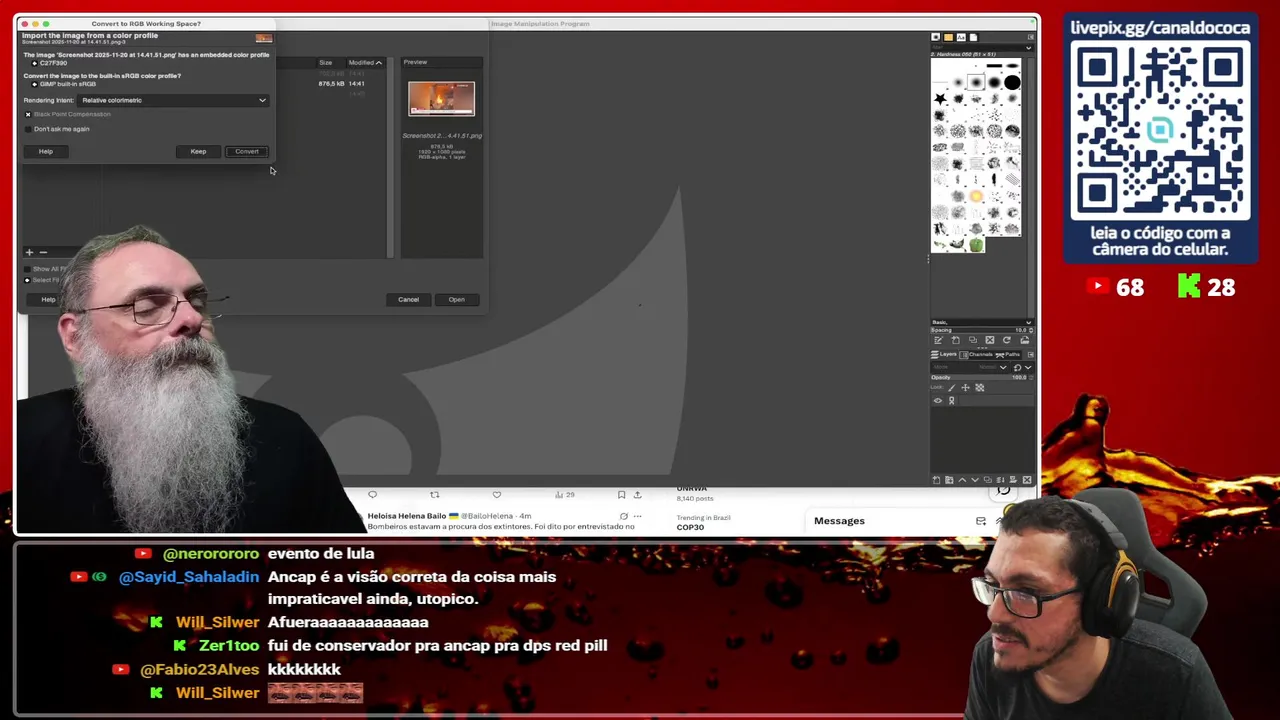The width and height of the screenshot is (1280, 720).
Task: Switch to the Channels tab
Action: (976, 354)
